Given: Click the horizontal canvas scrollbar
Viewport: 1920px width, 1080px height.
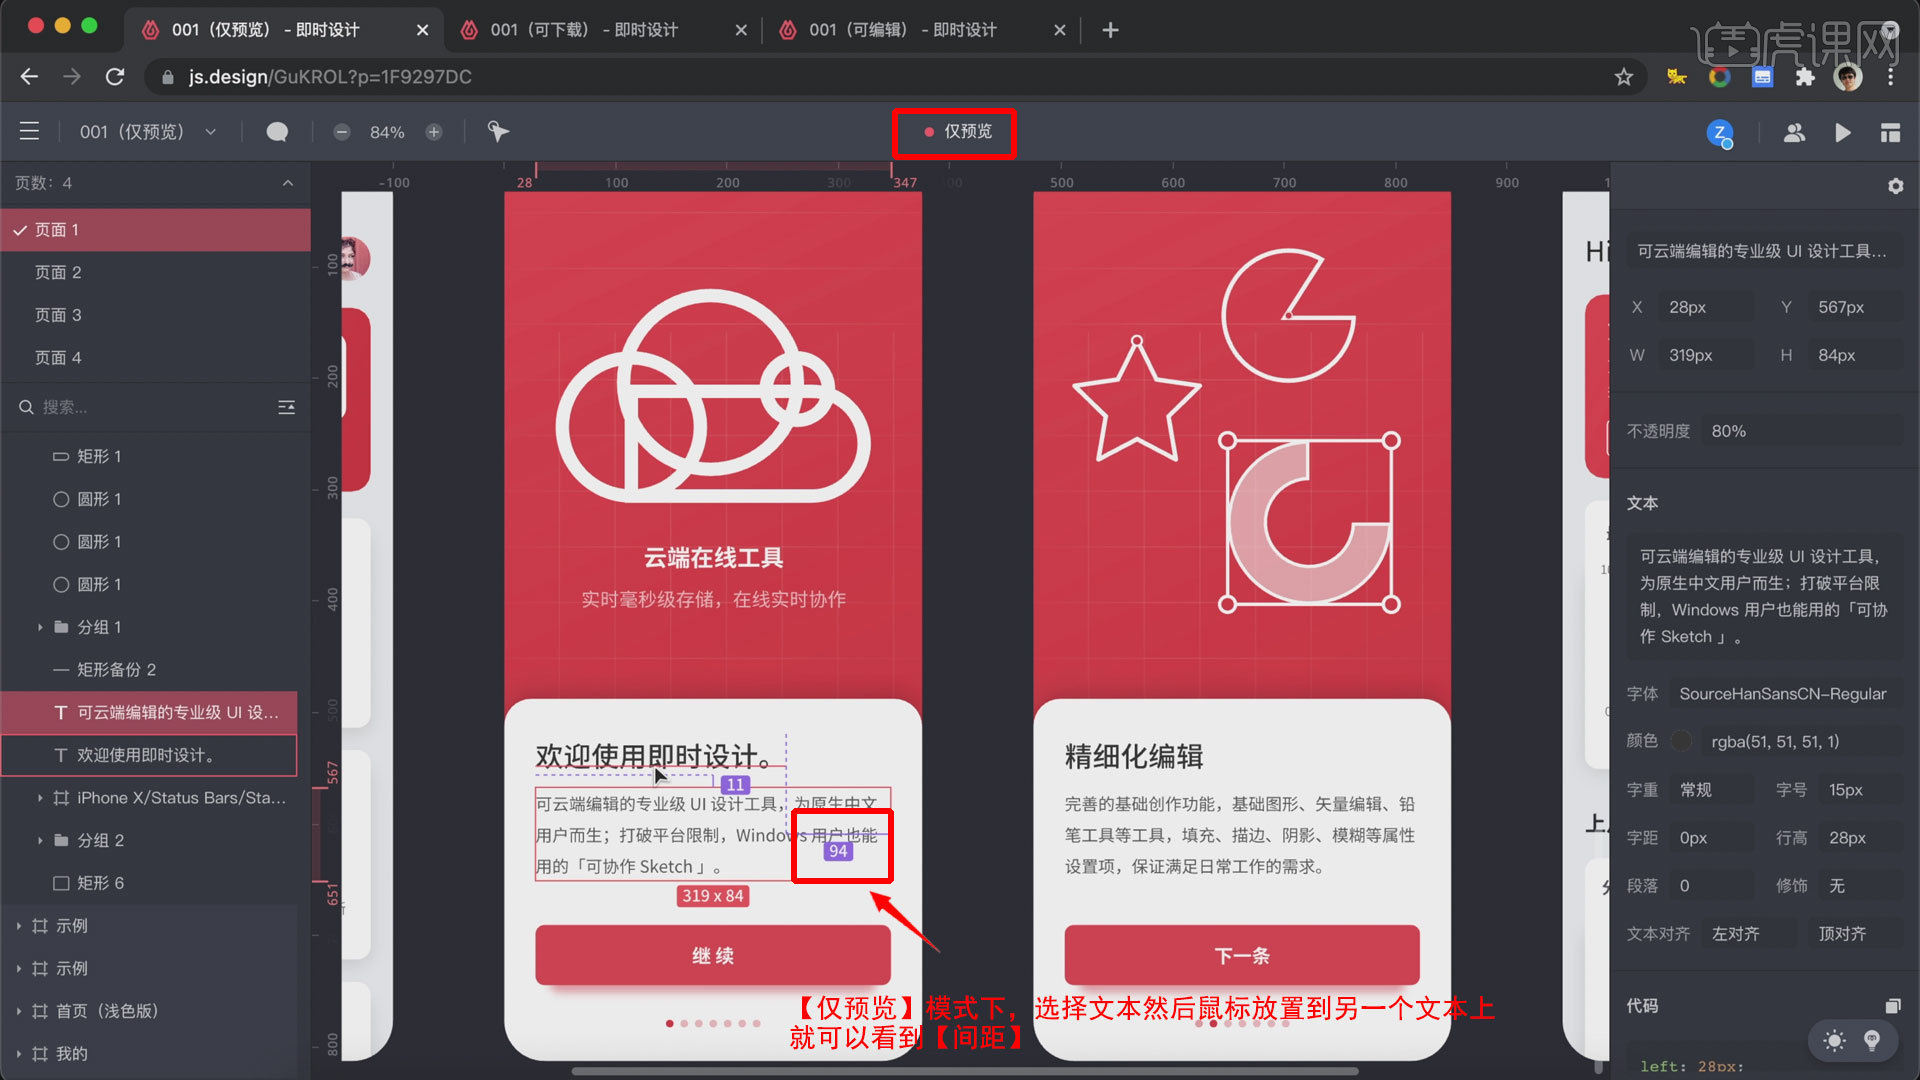Looking at the screenshot, I should tap(965, 1071).
